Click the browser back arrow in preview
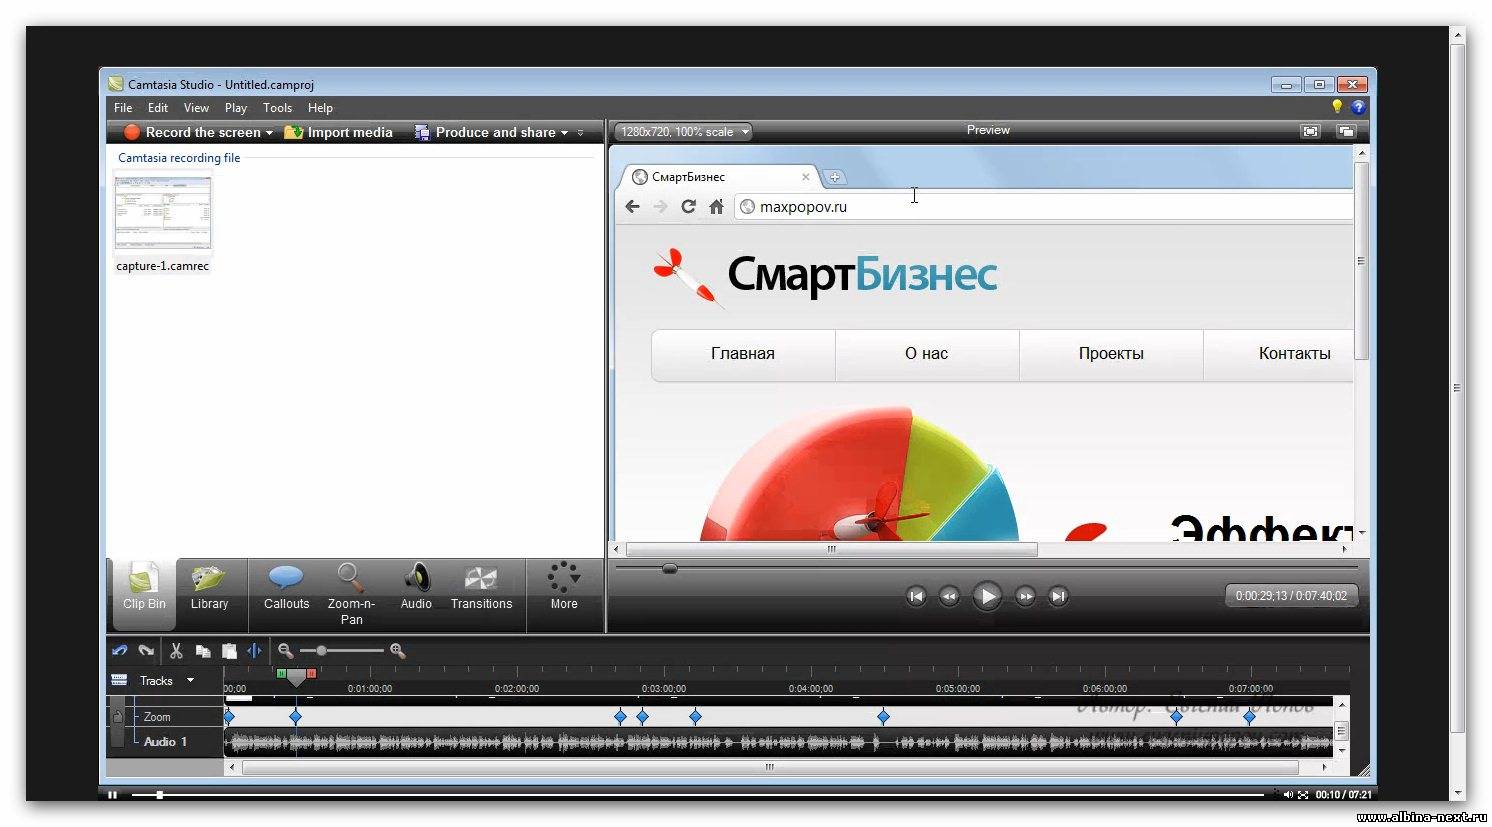This screenshot has height=827, width=1492. tap(632, 206)
